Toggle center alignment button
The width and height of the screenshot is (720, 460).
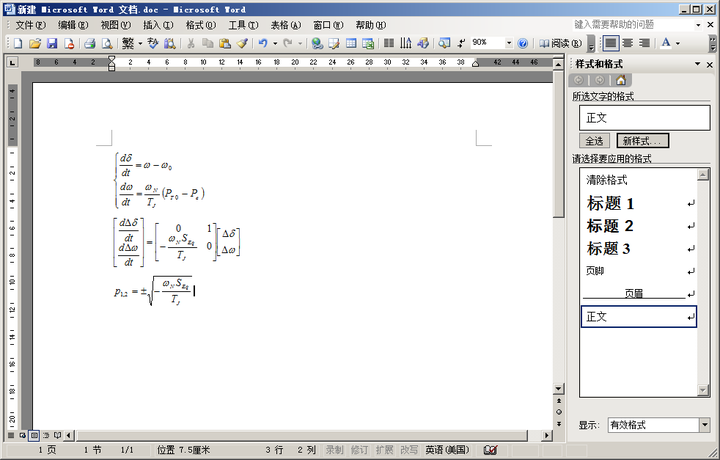(x=628, y=43)
